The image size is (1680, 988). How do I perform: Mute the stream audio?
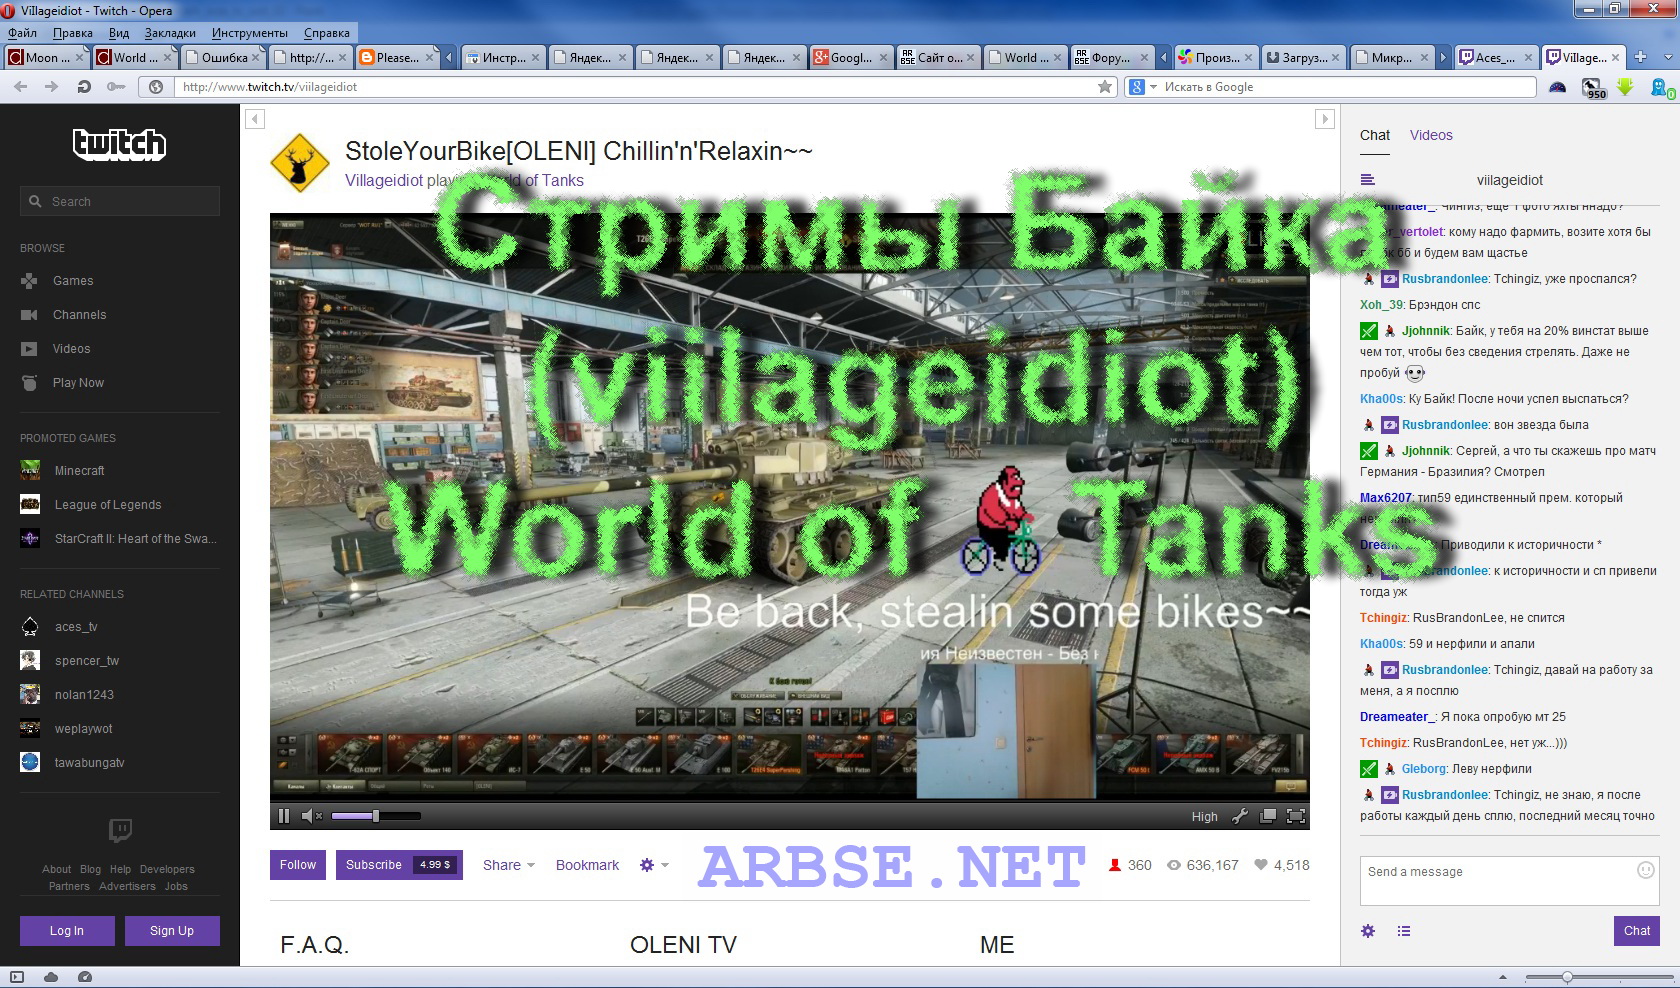tap(311, 816)
